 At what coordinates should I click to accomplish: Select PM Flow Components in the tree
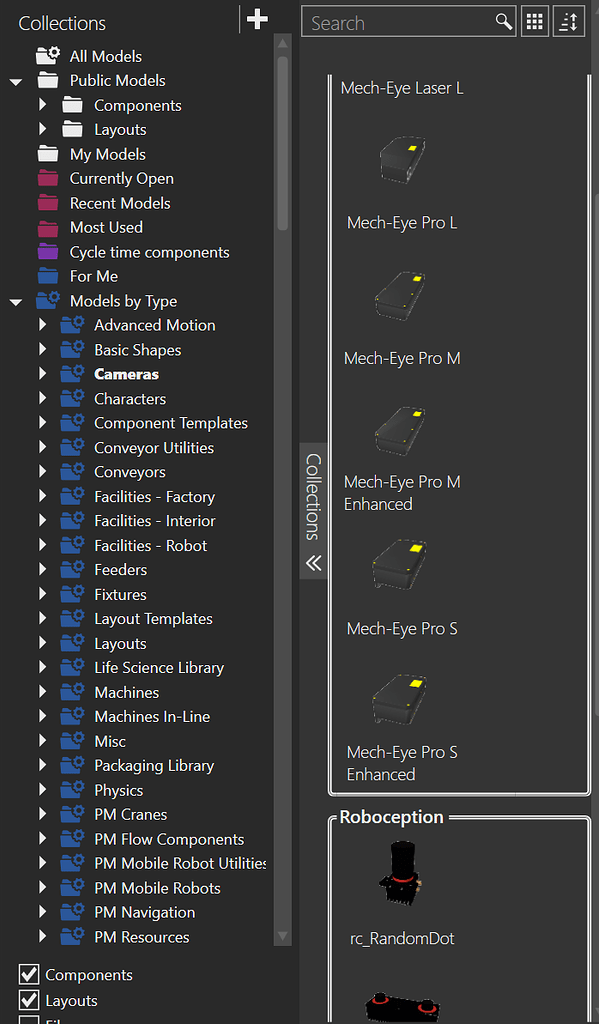click(169, 839)
